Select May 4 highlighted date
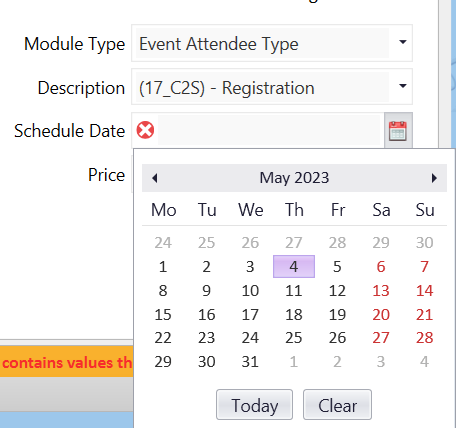 click(294, 266)
